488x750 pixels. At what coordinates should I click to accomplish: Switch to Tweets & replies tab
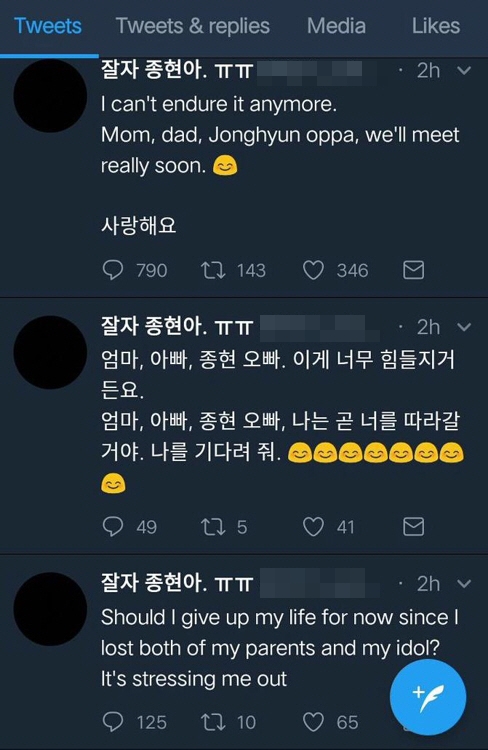[x=193, y=26]
